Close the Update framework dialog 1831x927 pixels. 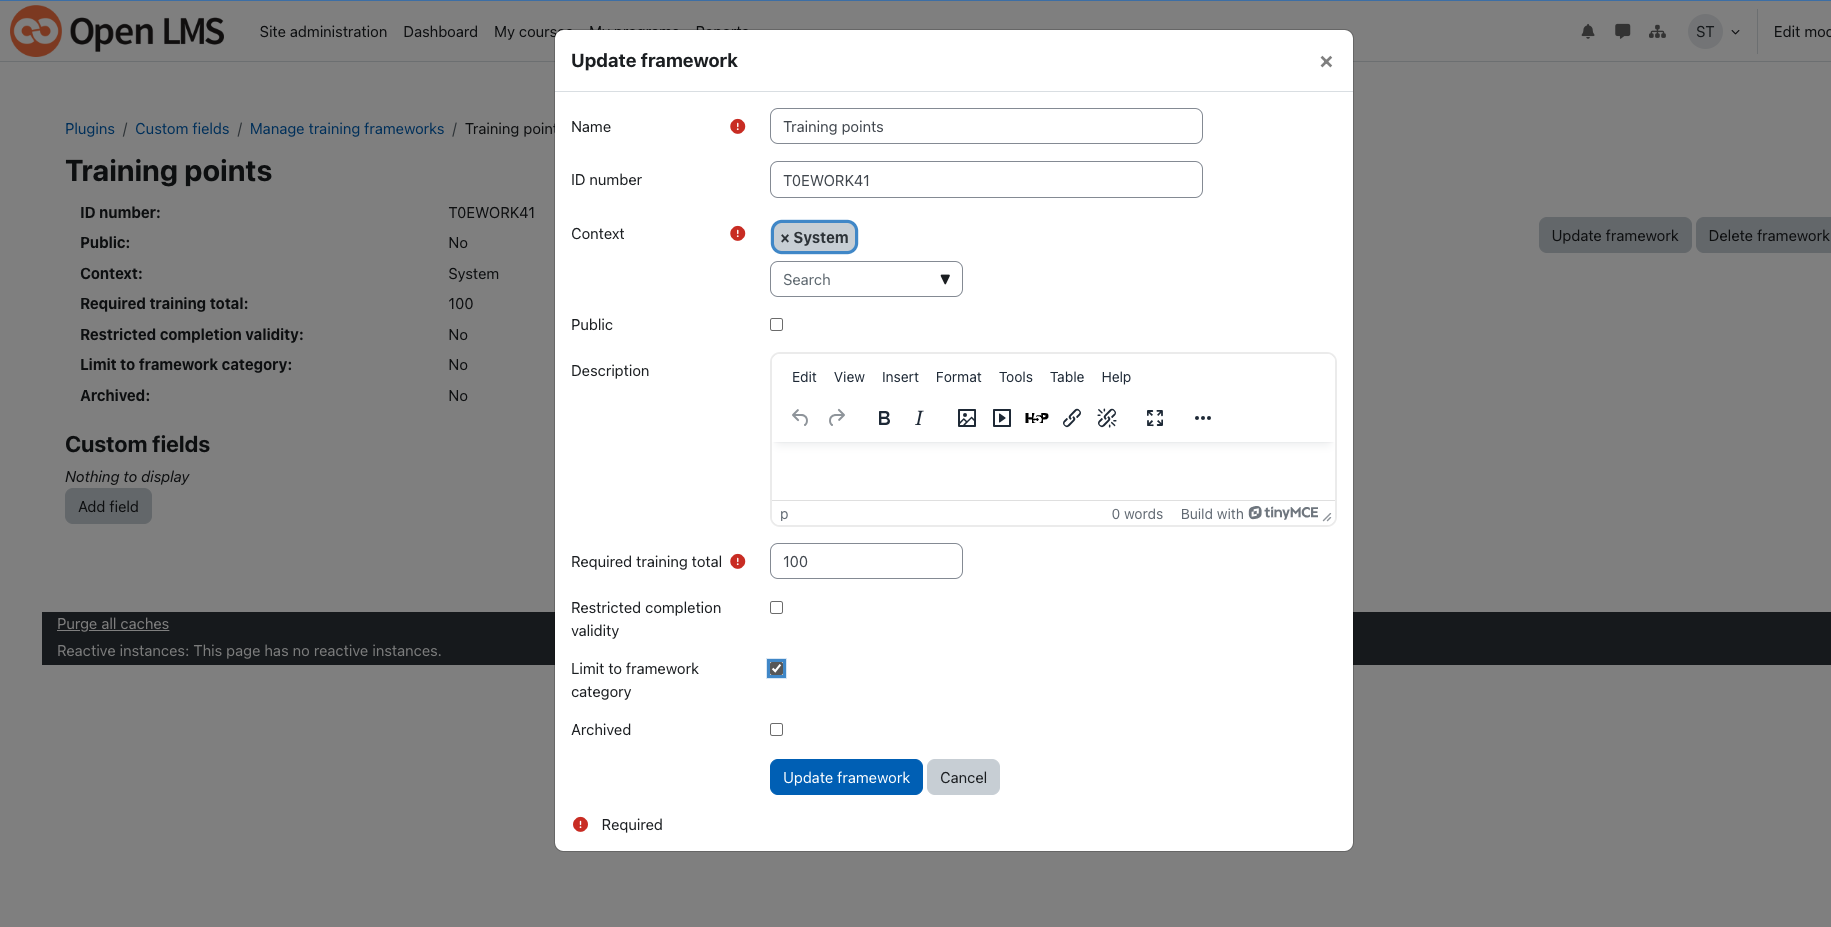pos(1326,62)
